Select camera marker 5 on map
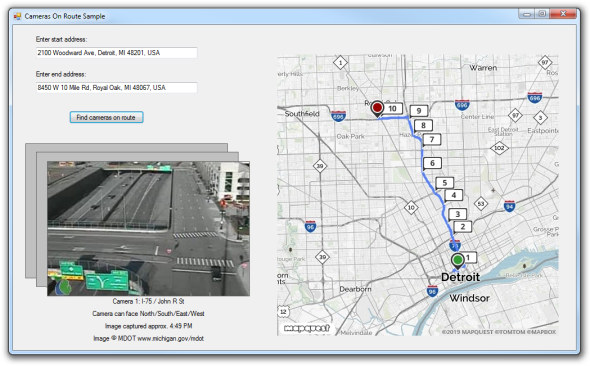This screenshot has width=590, height=366. [444, 183]
